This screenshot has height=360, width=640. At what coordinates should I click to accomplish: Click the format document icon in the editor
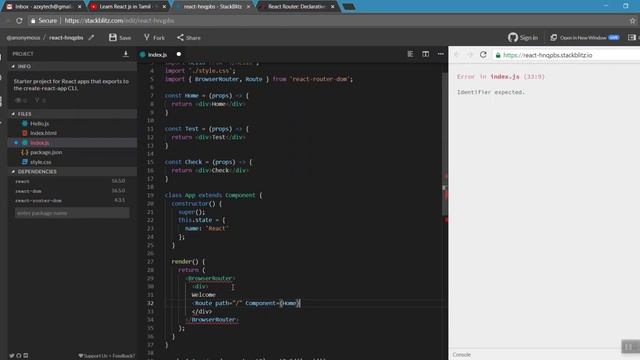coord(410,54)
